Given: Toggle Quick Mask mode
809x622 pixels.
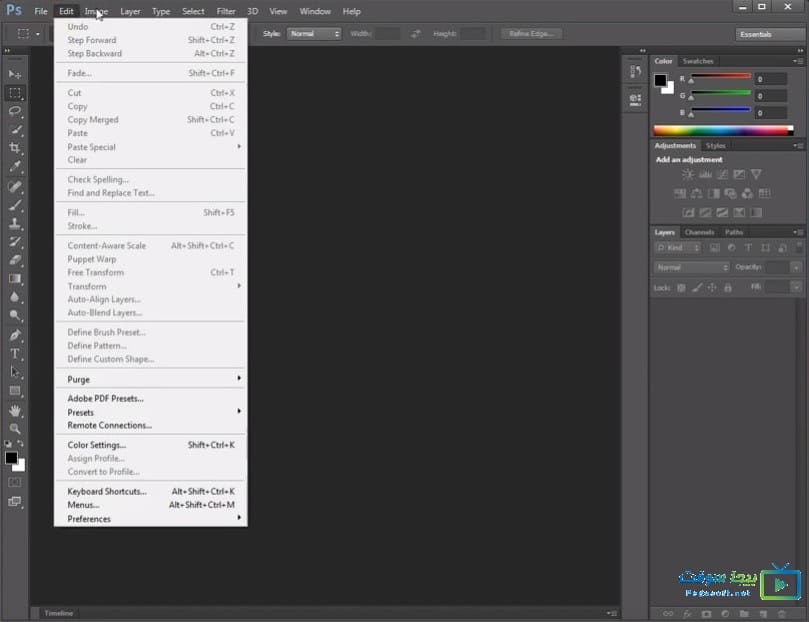Looking at the screenshot, I should tap(14, 482).
